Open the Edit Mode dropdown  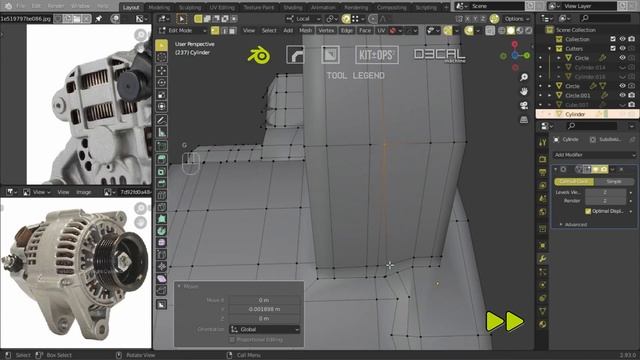[x=182, y=31]
